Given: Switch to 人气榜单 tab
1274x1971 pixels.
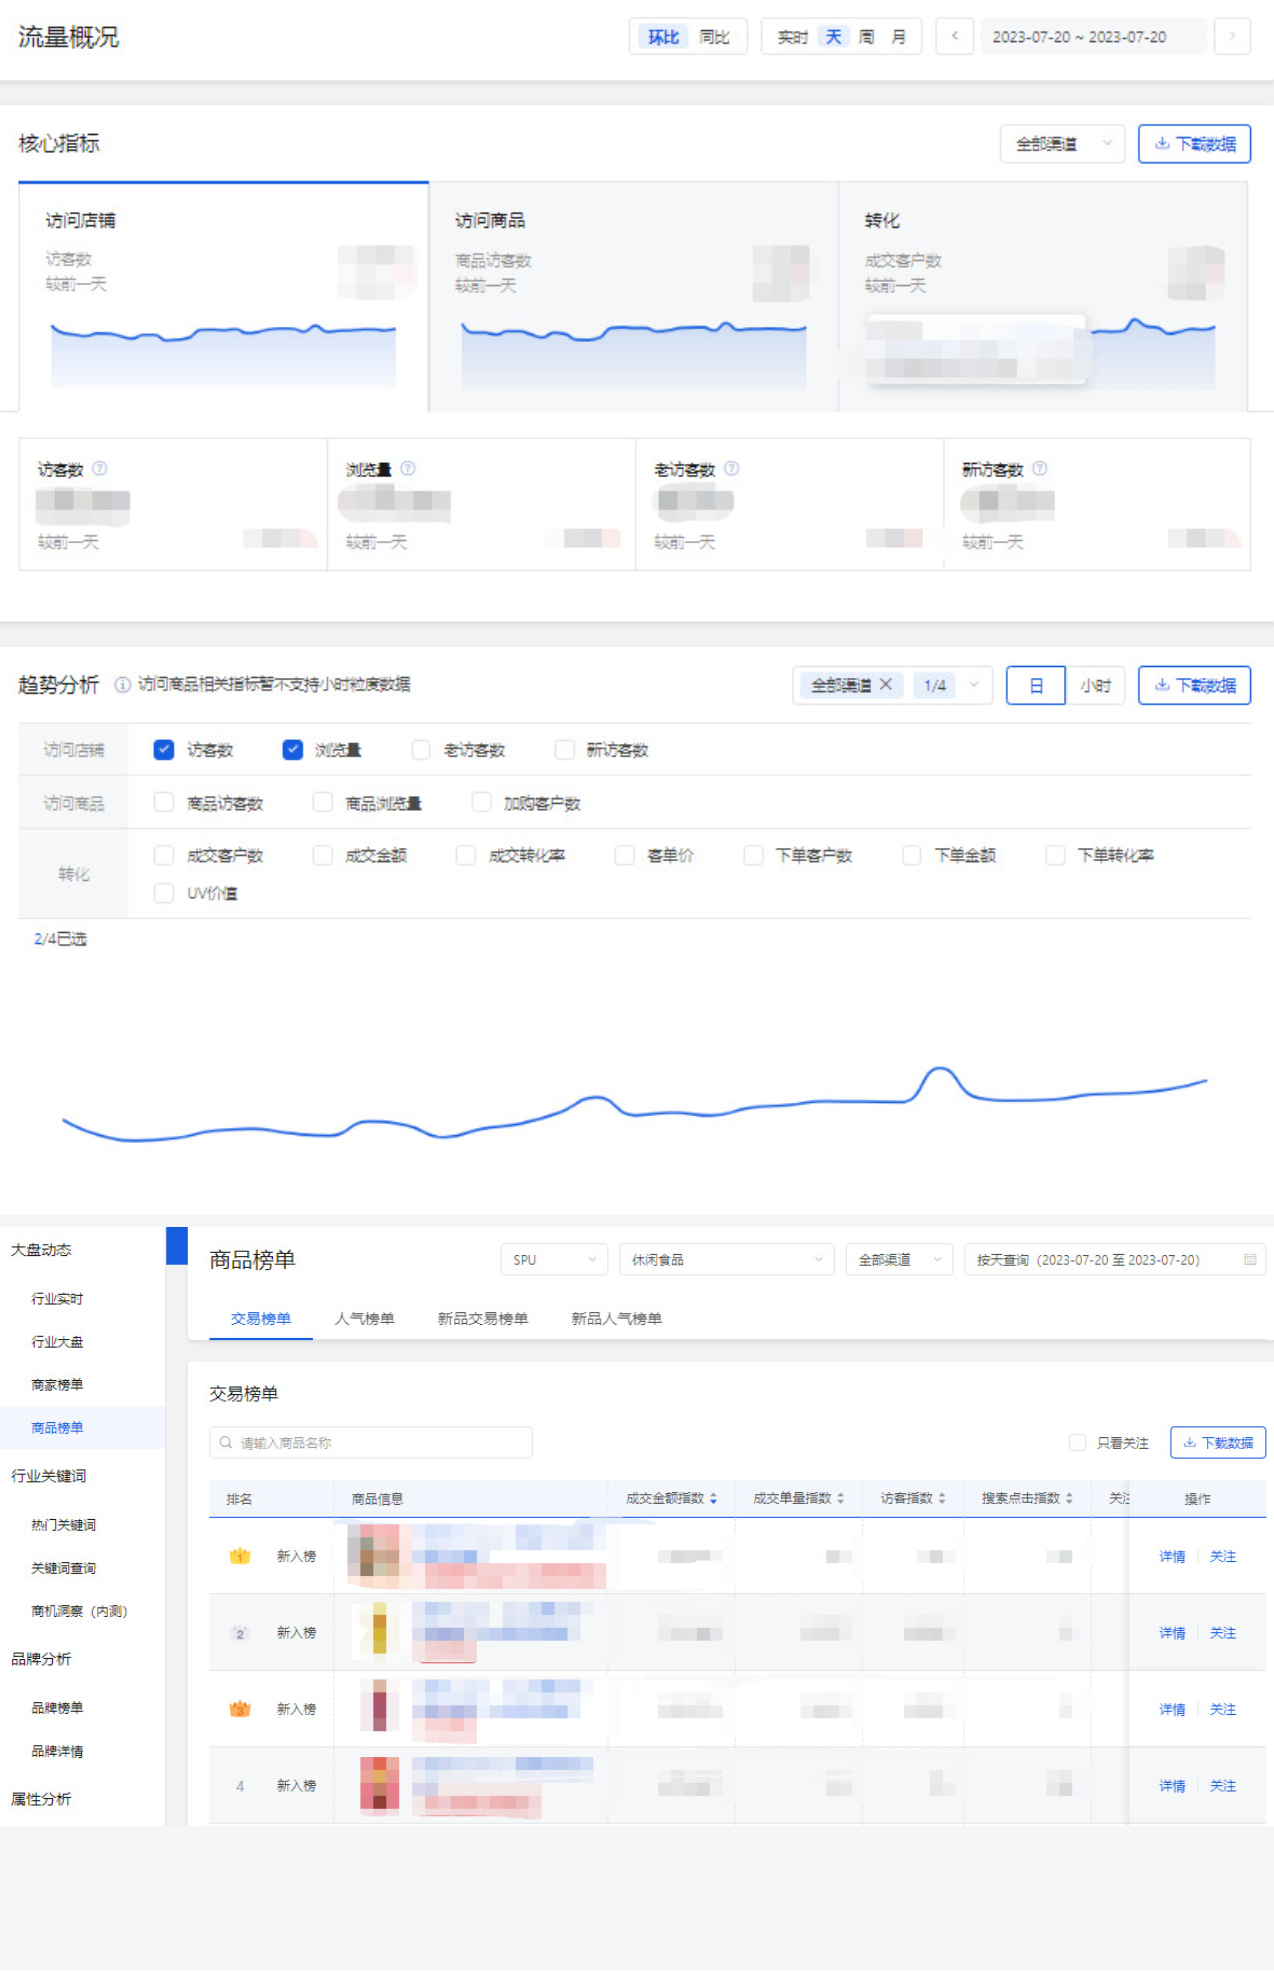Looking at the screenshot, I should [364, 1318].
